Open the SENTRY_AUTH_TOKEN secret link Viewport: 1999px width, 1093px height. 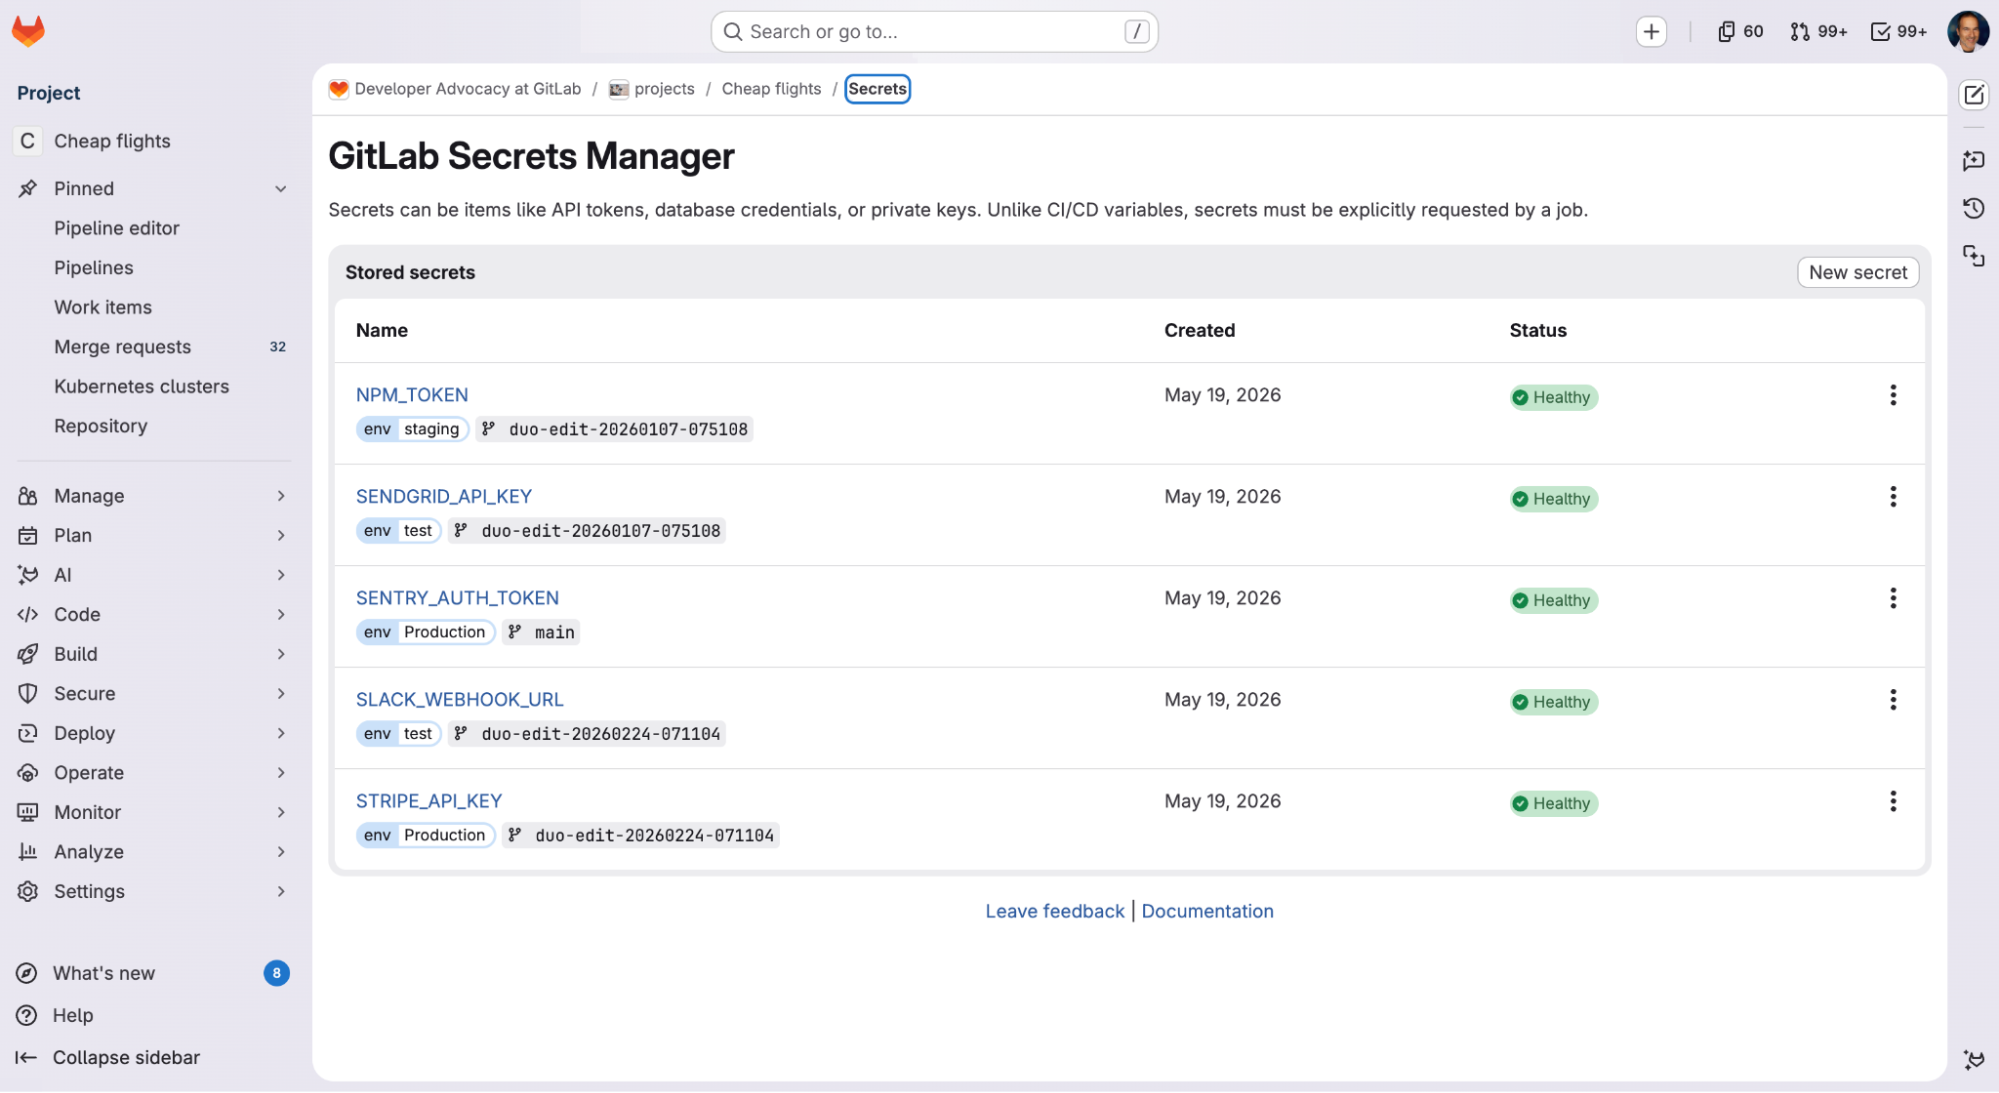tap(457, 598)
